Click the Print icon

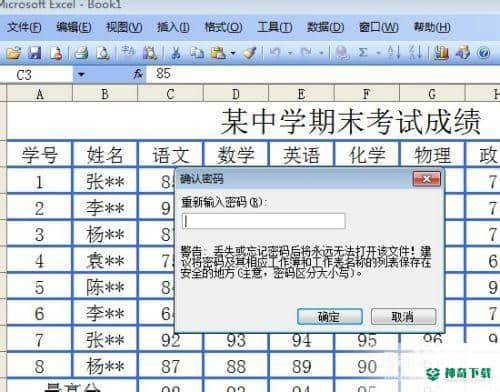pos(82,53)
